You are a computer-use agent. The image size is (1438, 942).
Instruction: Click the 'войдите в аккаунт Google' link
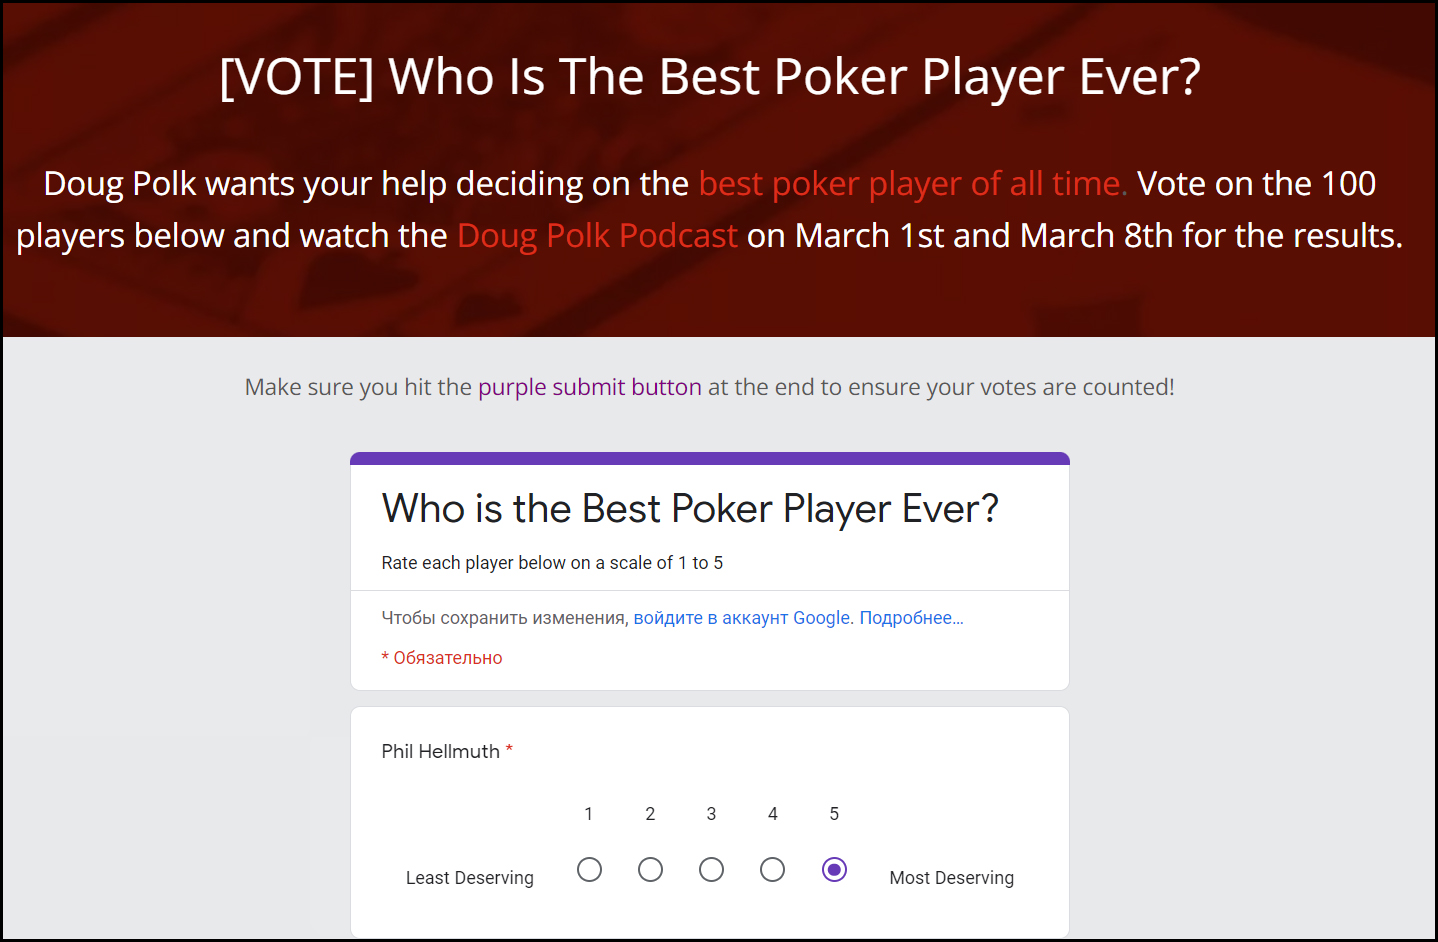(x=743, y=618)
